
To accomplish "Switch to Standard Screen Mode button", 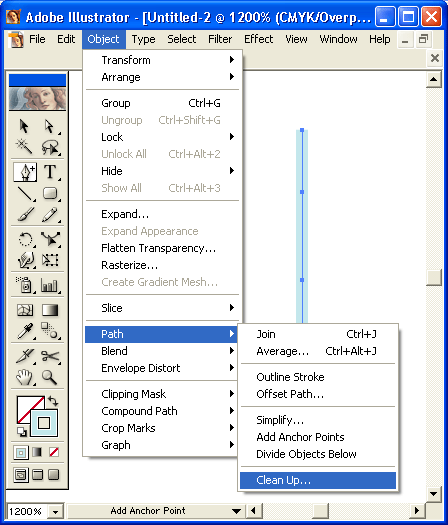I will 21,475.
